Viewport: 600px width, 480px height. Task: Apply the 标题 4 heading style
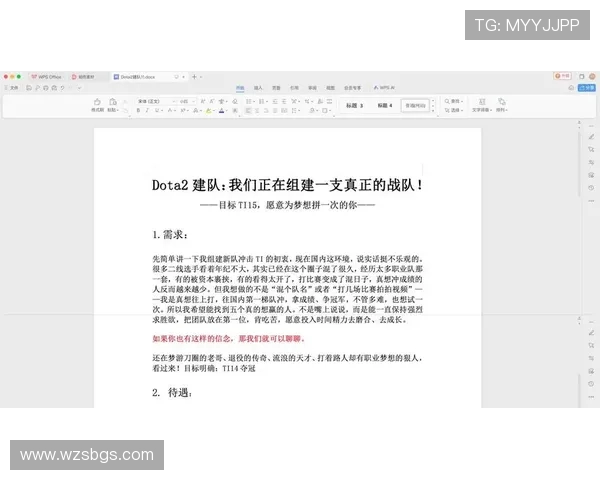384,105
